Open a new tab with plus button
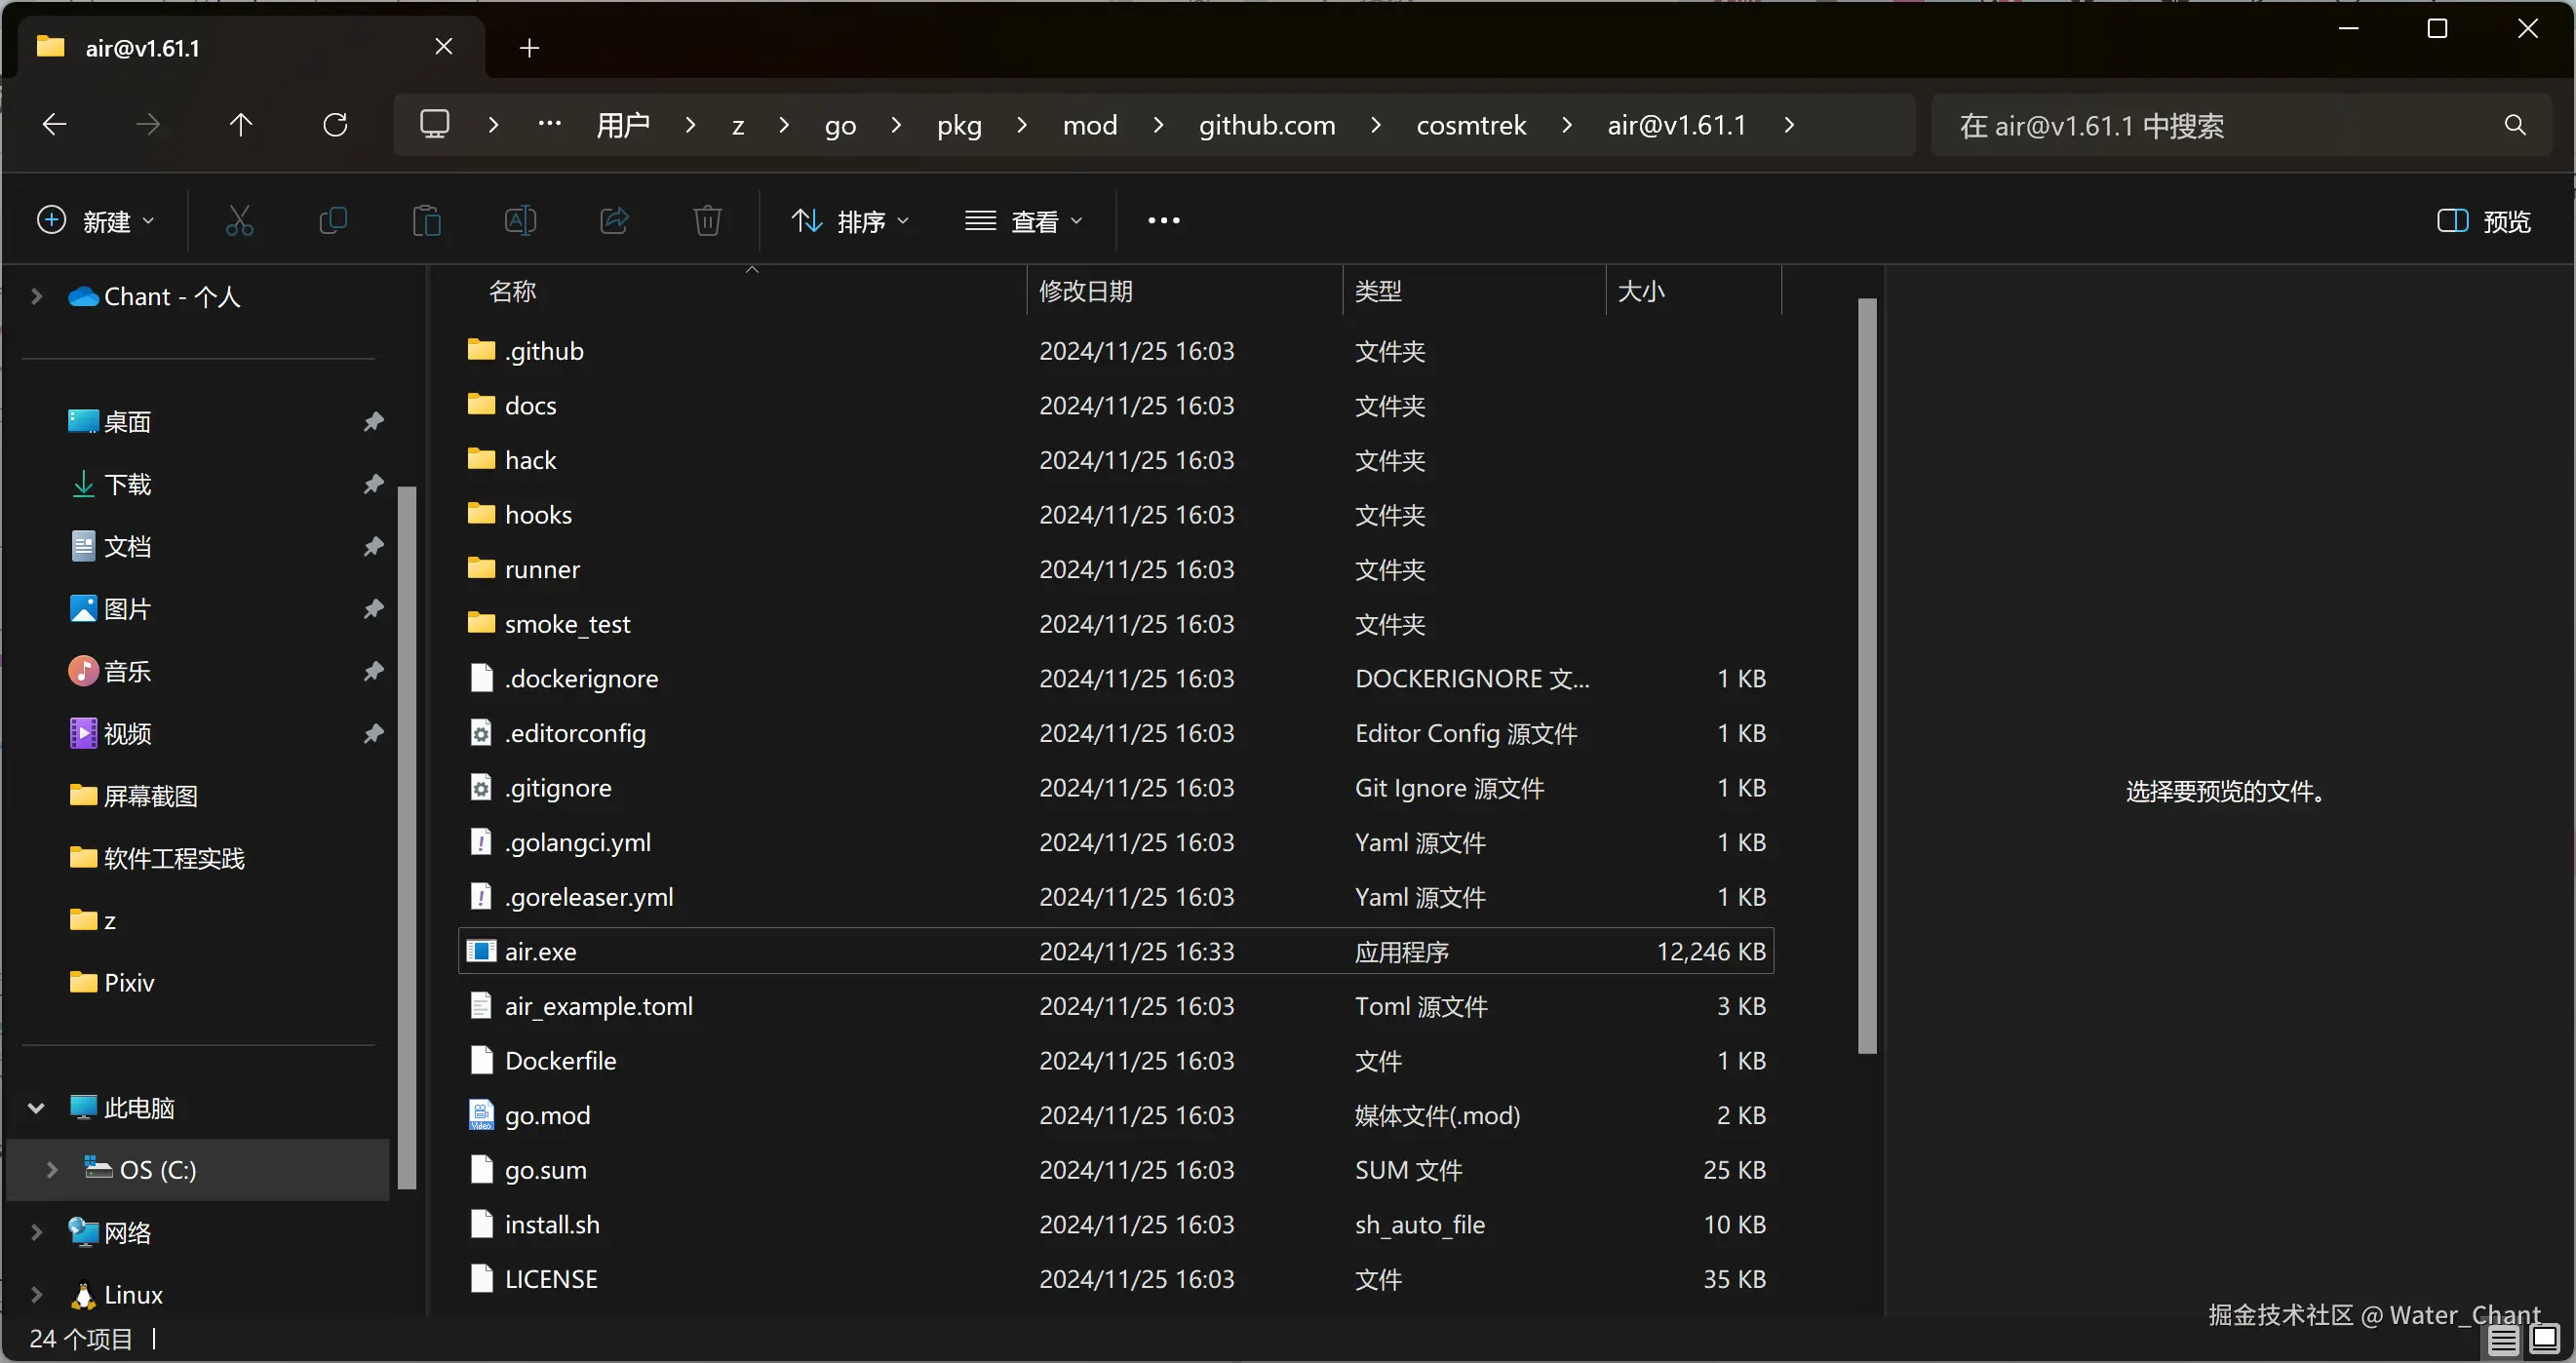Screen dimensions: 2576x1363 tap(529, 48)
